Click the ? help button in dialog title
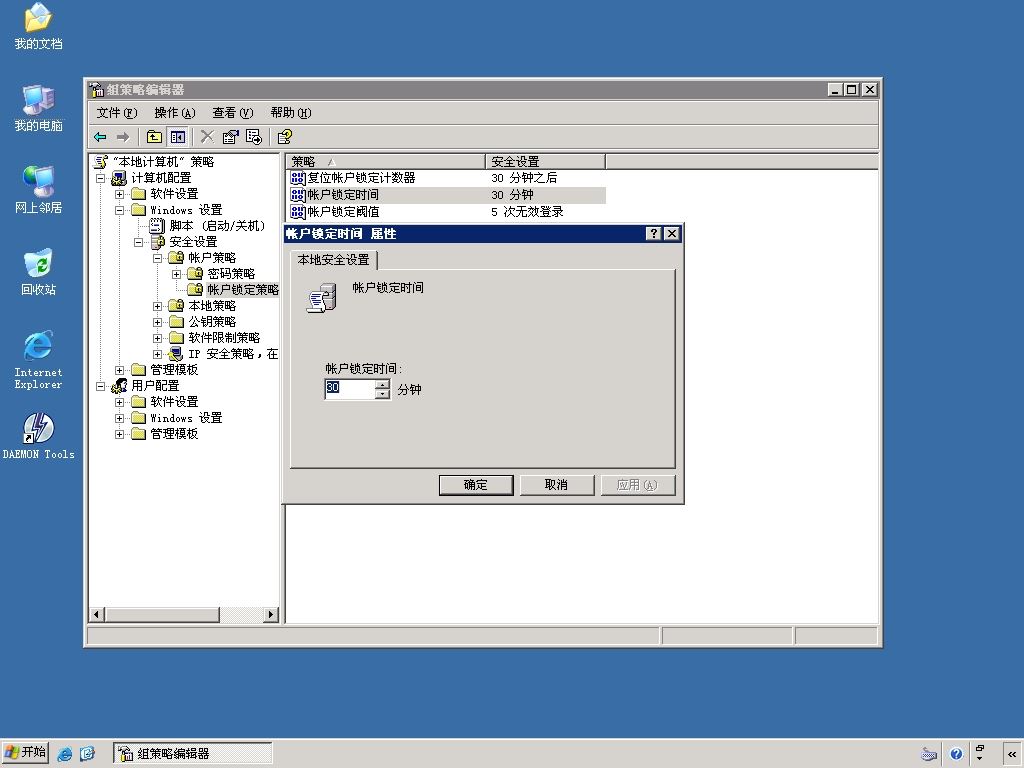The width and height of the screenshot is (1024, 768). pyautogui.click(x=653, y=234)
